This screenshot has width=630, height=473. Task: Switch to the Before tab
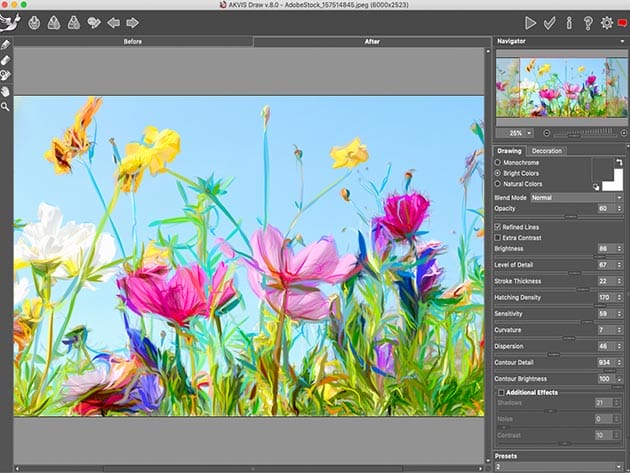tap(132, 41)
